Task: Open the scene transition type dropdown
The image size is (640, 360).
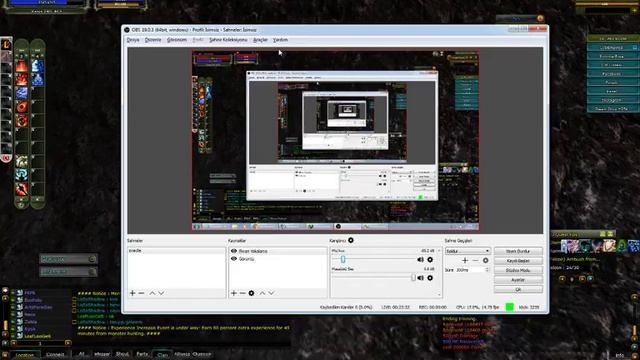Action: click(467, 251)
